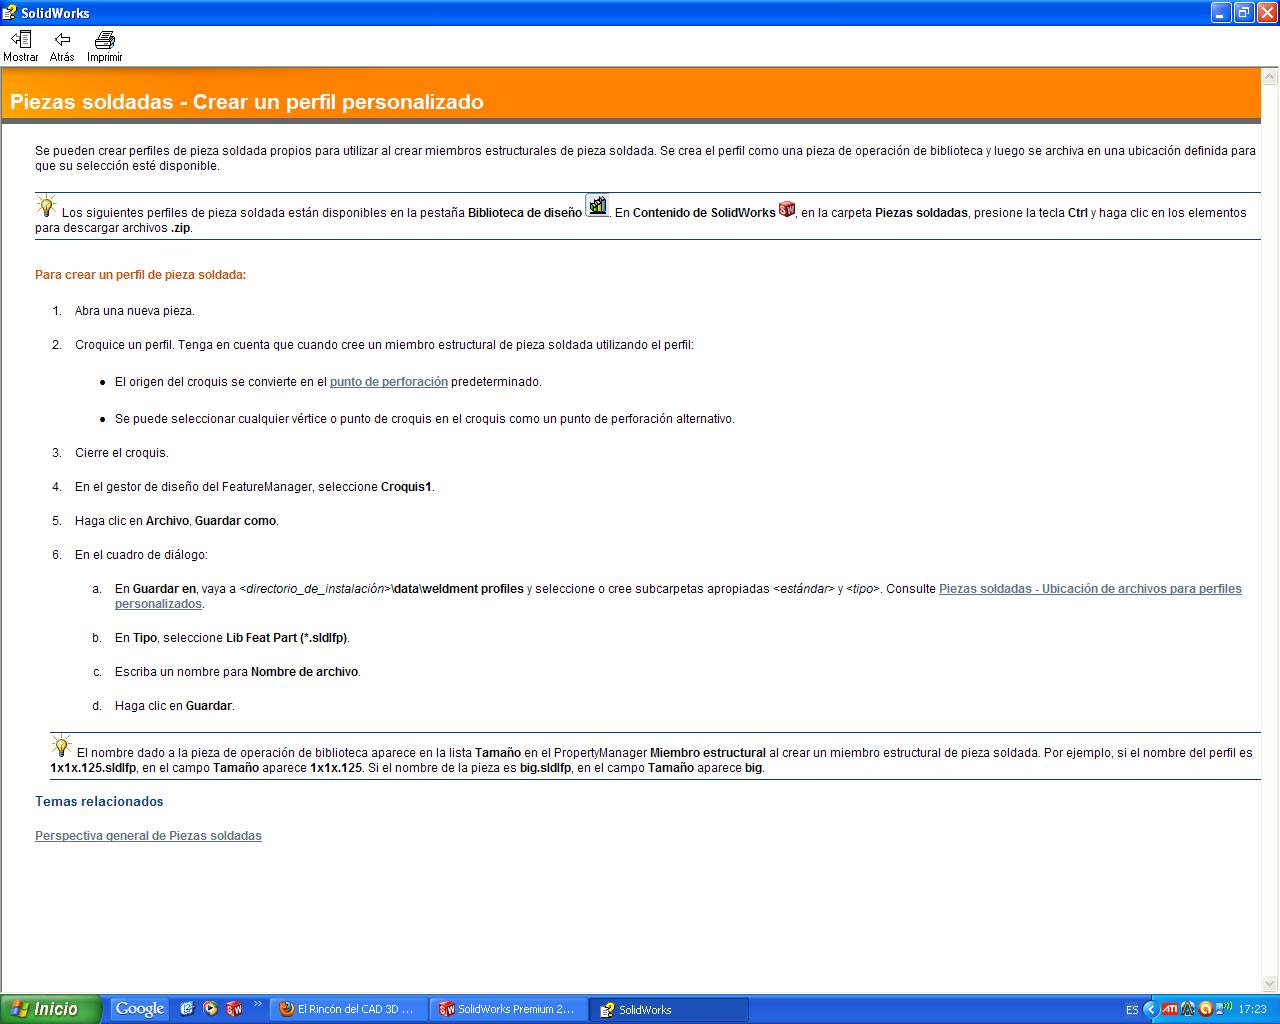The width and height of the screenshot is (1280, 1024).
Task: Open the Inicio start menu
Action: (x=51, y=1009)
